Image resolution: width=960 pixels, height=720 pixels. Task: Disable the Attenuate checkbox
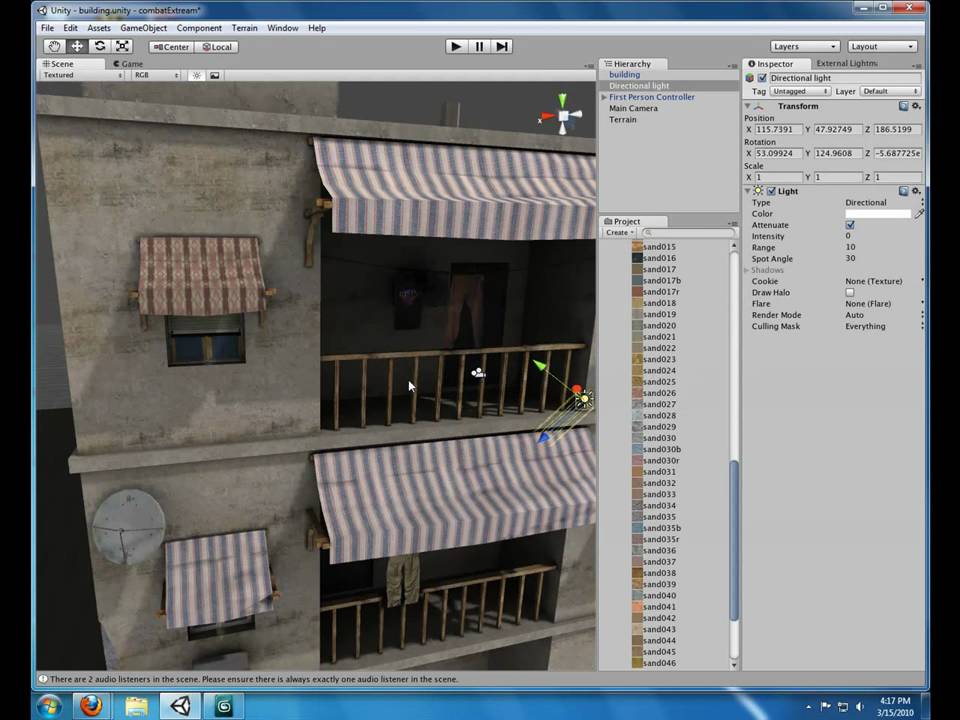850,225
